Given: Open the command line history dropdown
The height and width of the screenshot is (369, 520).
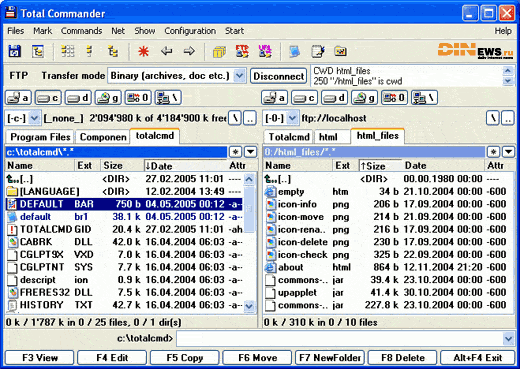Looking at the screenshot, I should click(508, 339).
